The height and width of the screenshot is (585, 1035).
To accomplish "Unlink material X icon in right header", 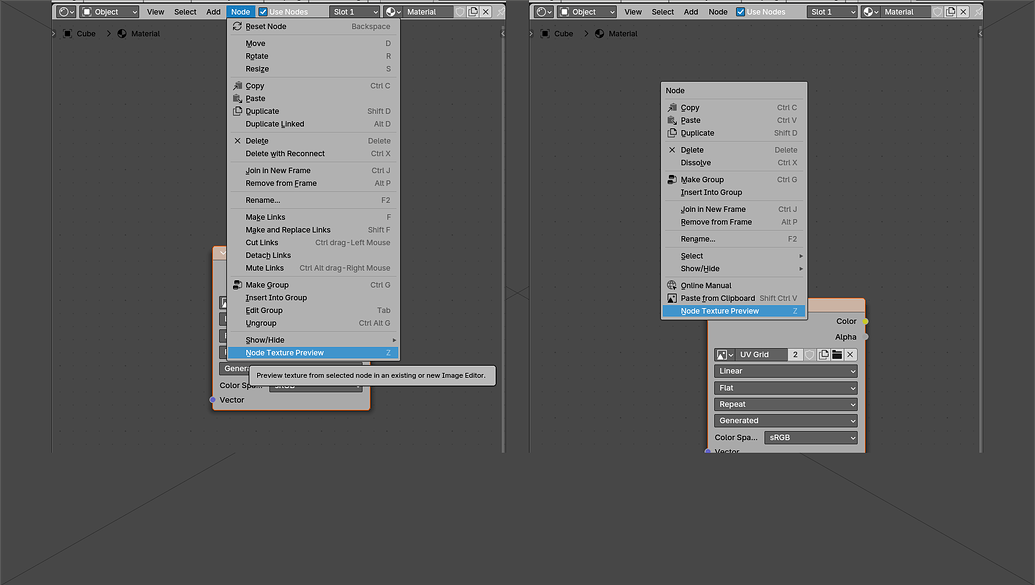I will click(x=963, y=12).
